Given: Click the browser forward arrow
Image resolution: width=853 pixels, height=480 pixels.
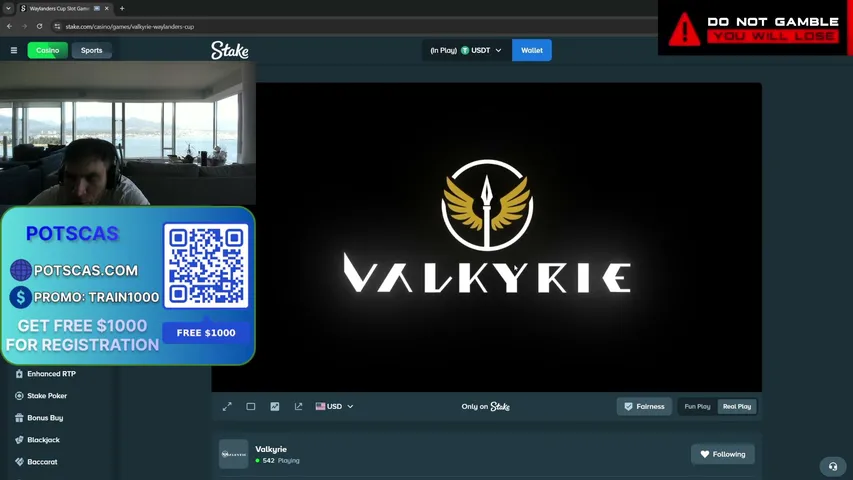Looking at the screenshot, I should 24,26.
